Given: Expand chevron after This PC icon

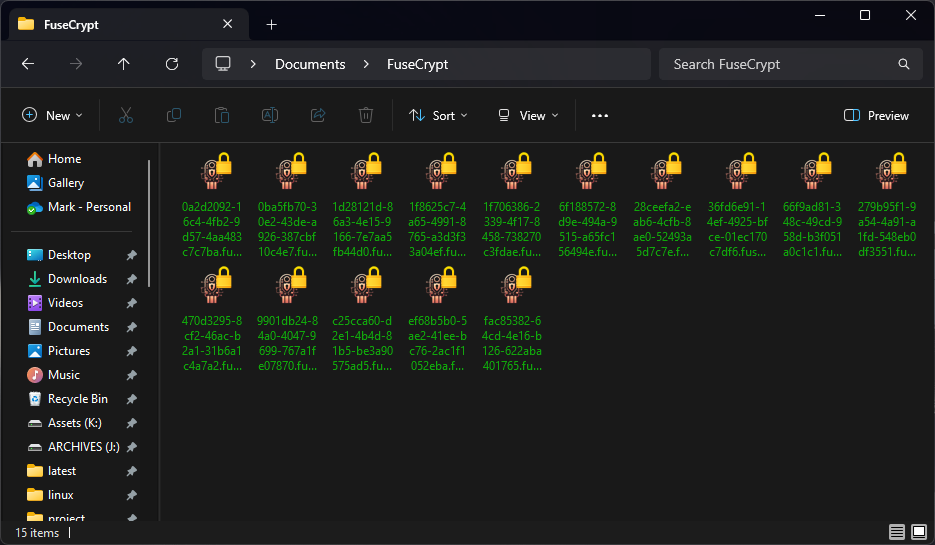Looking at the screenshot, I should pos(253,64).
